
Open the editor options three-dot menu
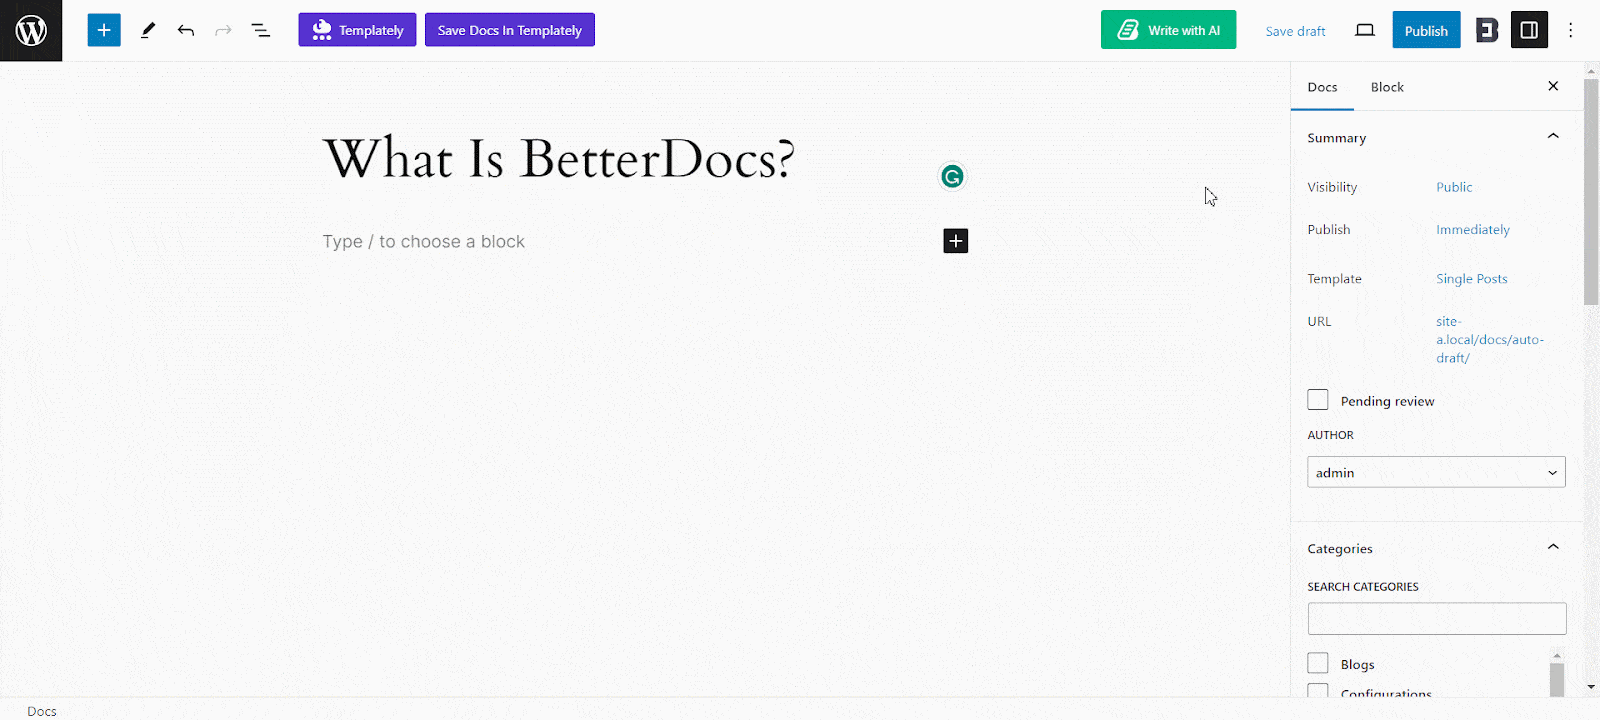(1570, 30)
